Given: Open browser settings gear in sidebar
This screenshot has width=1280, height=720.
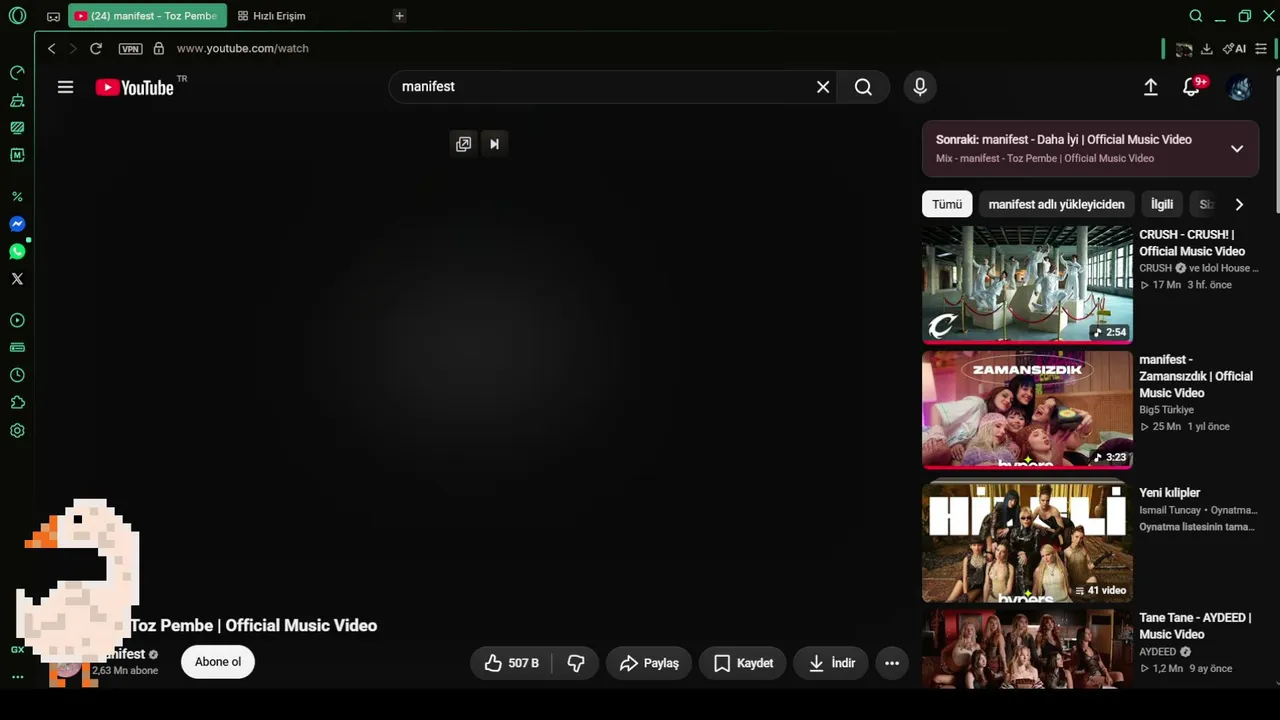Looking at the screenshot, I should point(17,431).
